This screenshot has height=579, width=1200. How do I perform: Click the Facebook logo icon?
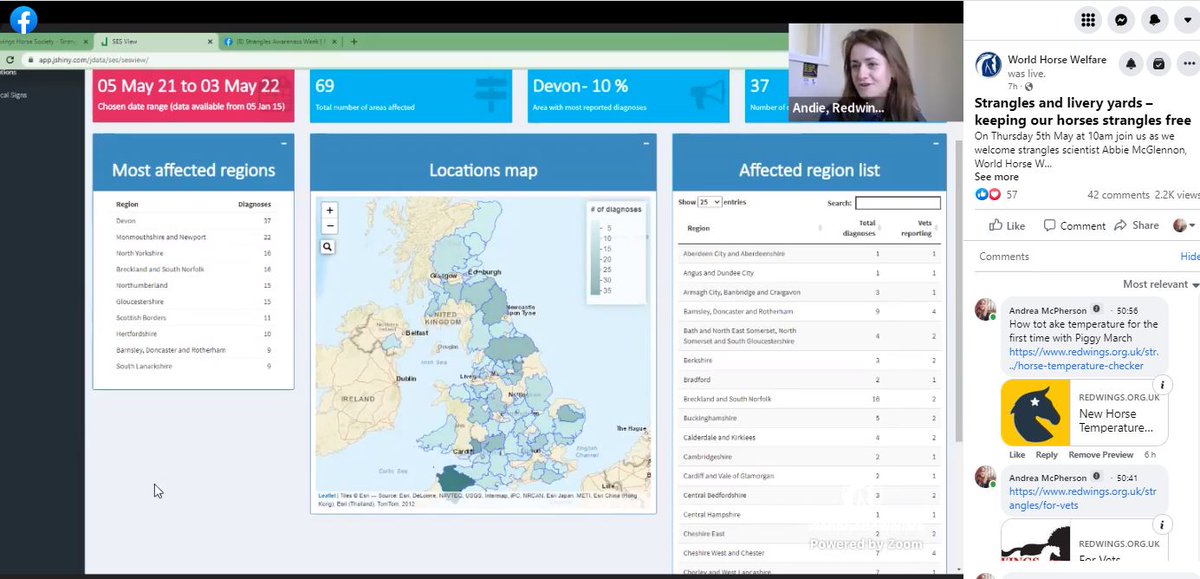pyautogui.click(x=23, y=19)
